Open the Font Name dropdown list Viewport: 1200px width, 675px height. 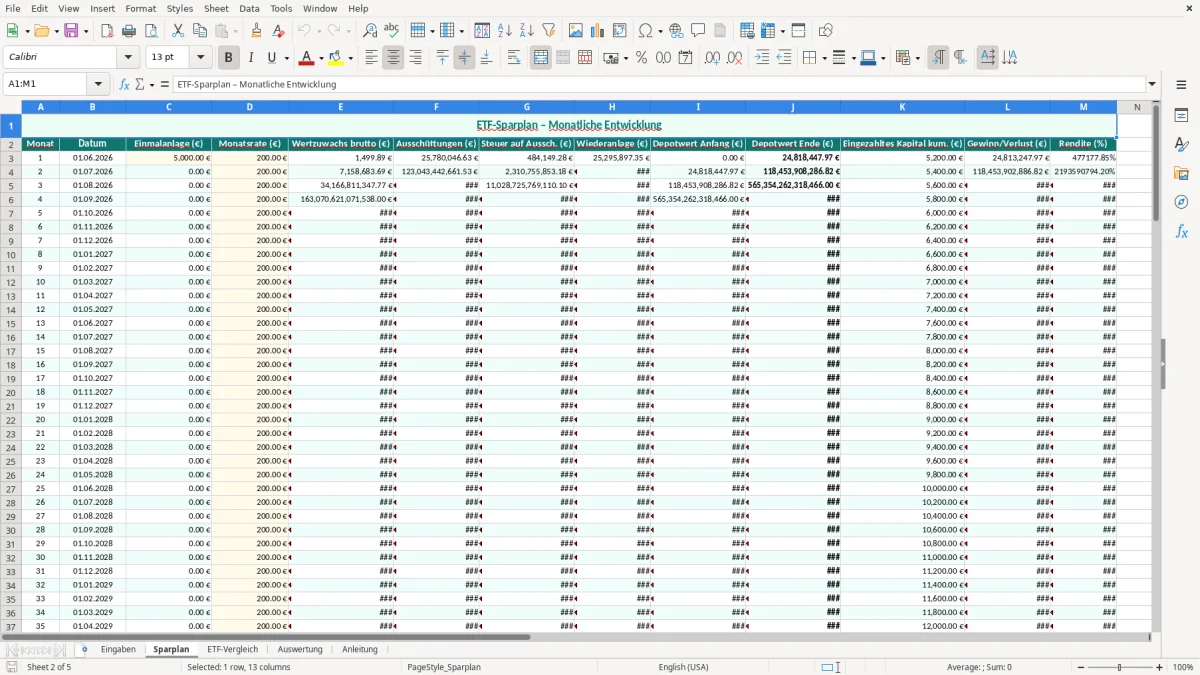click(130, 58)
